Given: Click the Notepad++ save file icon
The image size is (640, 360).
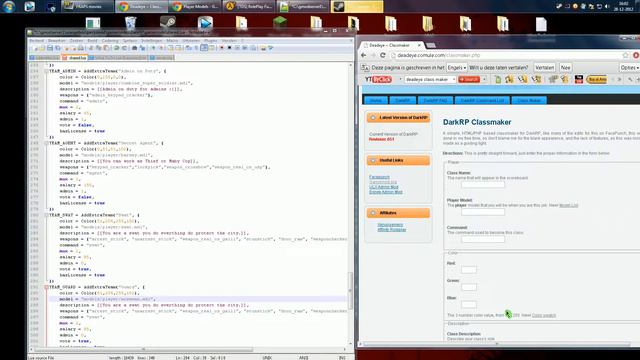Looking at the screenshot, I should pyautogui.click(x=50, y=48).
